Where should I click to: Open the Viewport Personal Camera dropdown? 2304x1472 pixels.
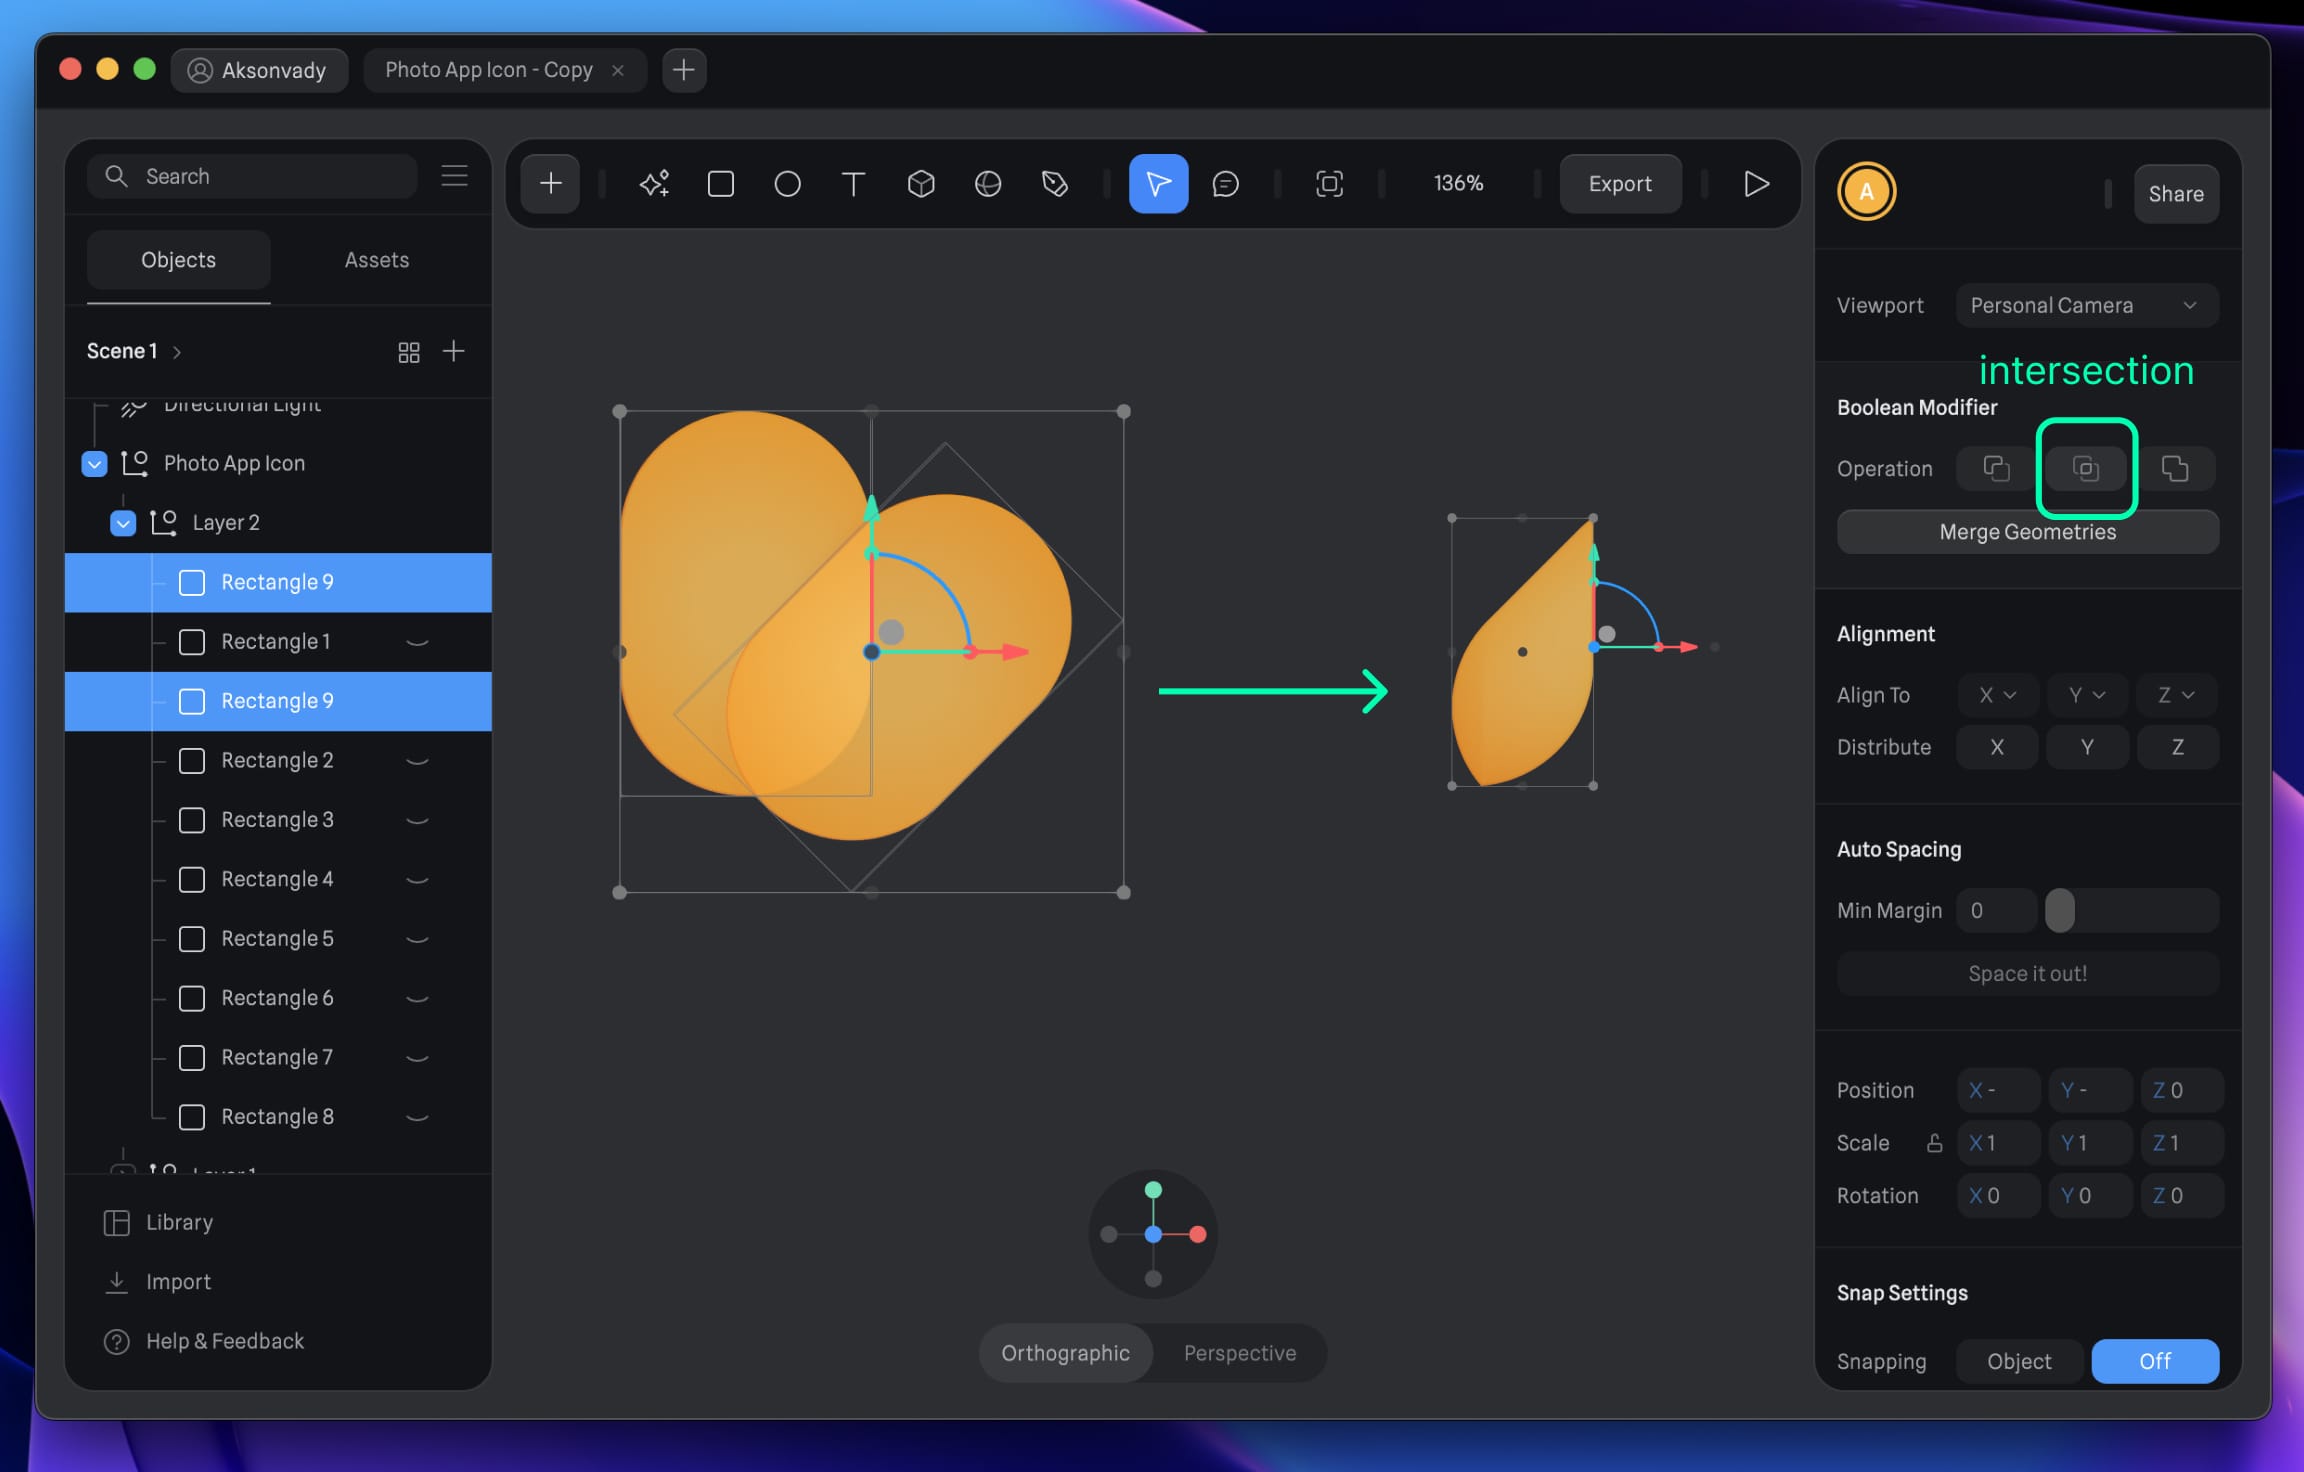pos(2086,305)
